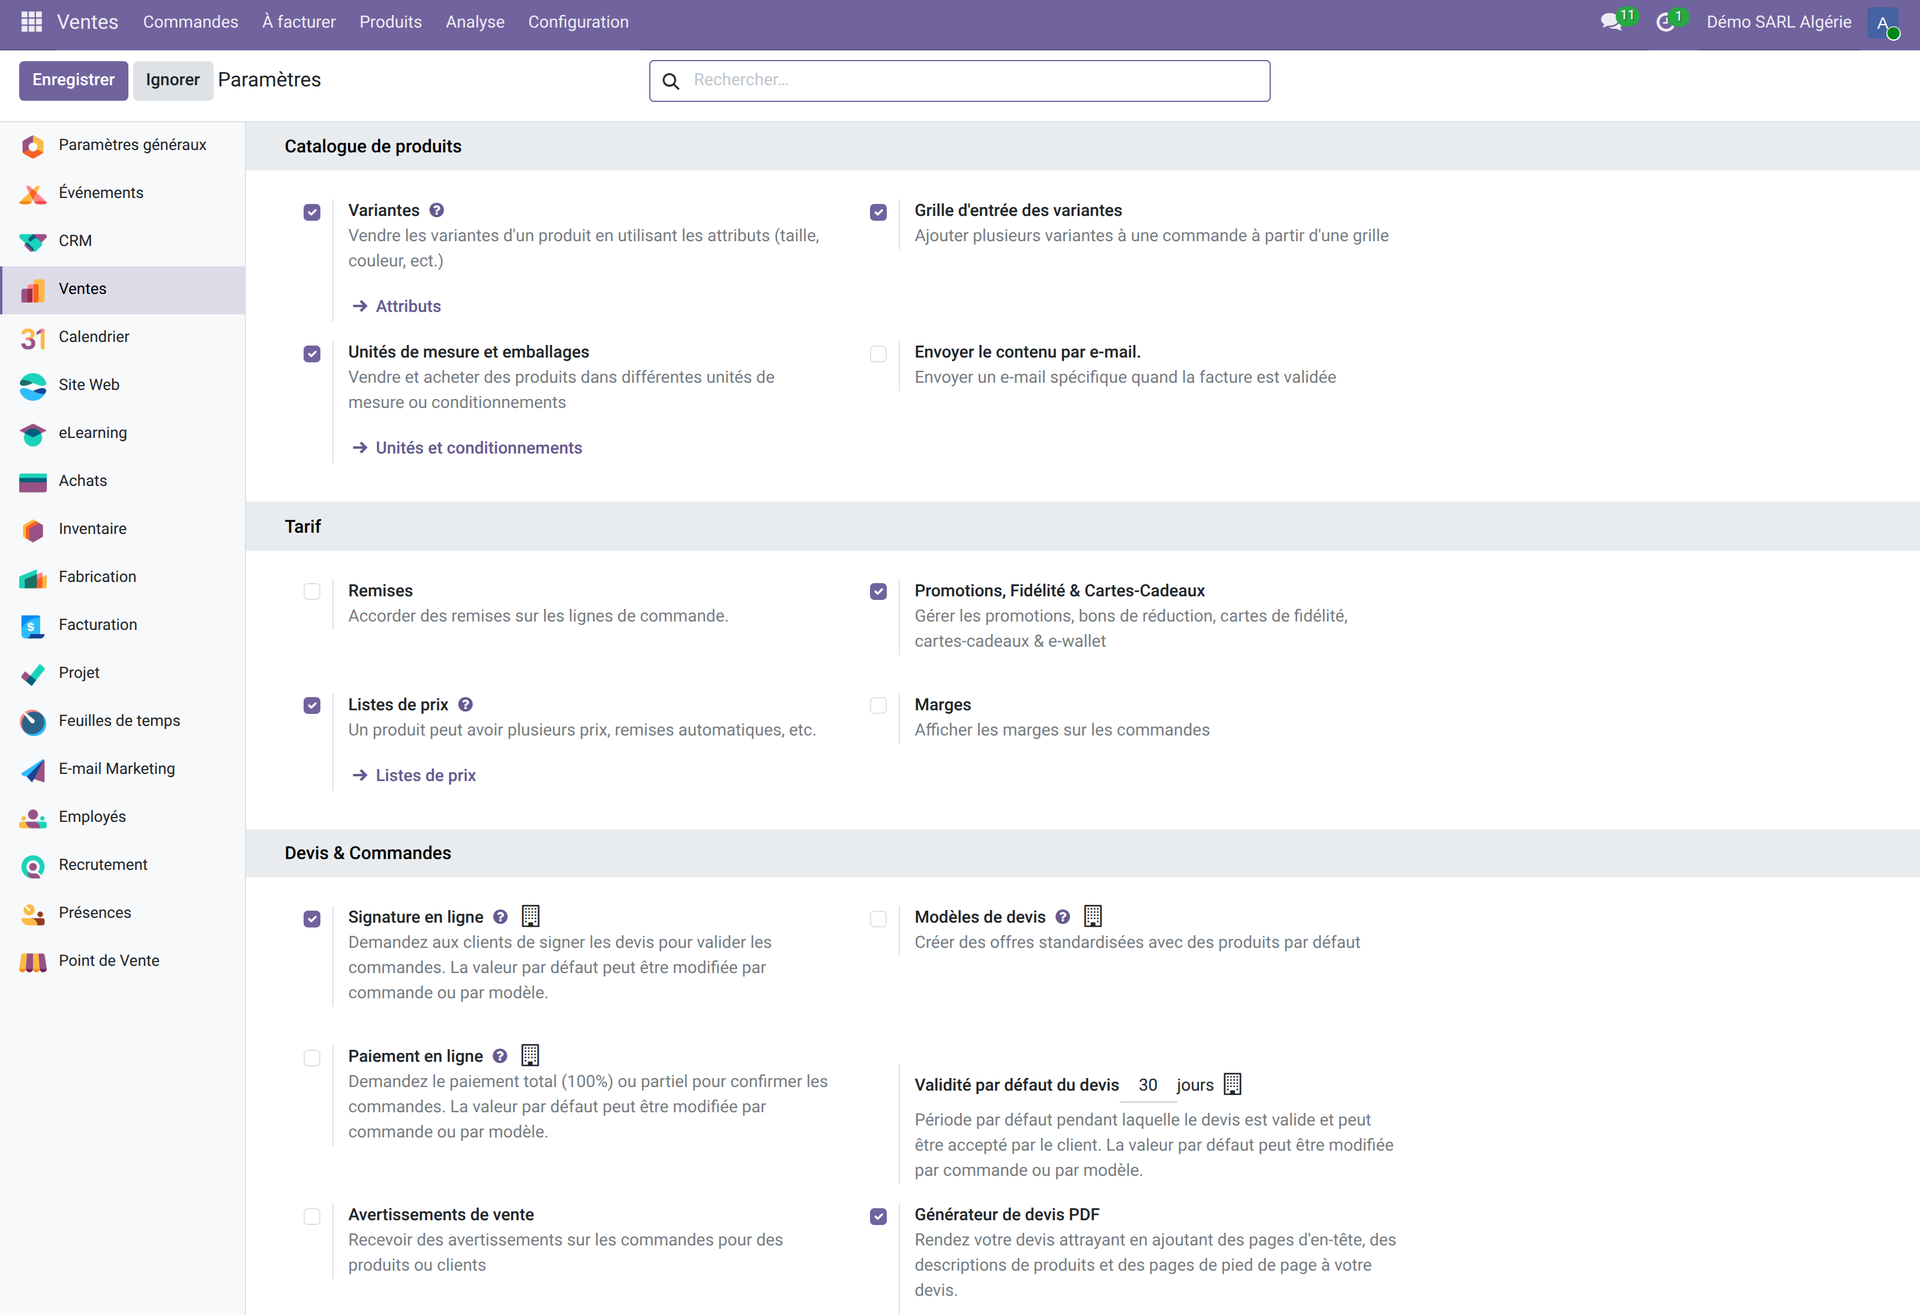Enable Avertissements de vente checkbox
1920x1315 pixels.
coord(312,1217)
